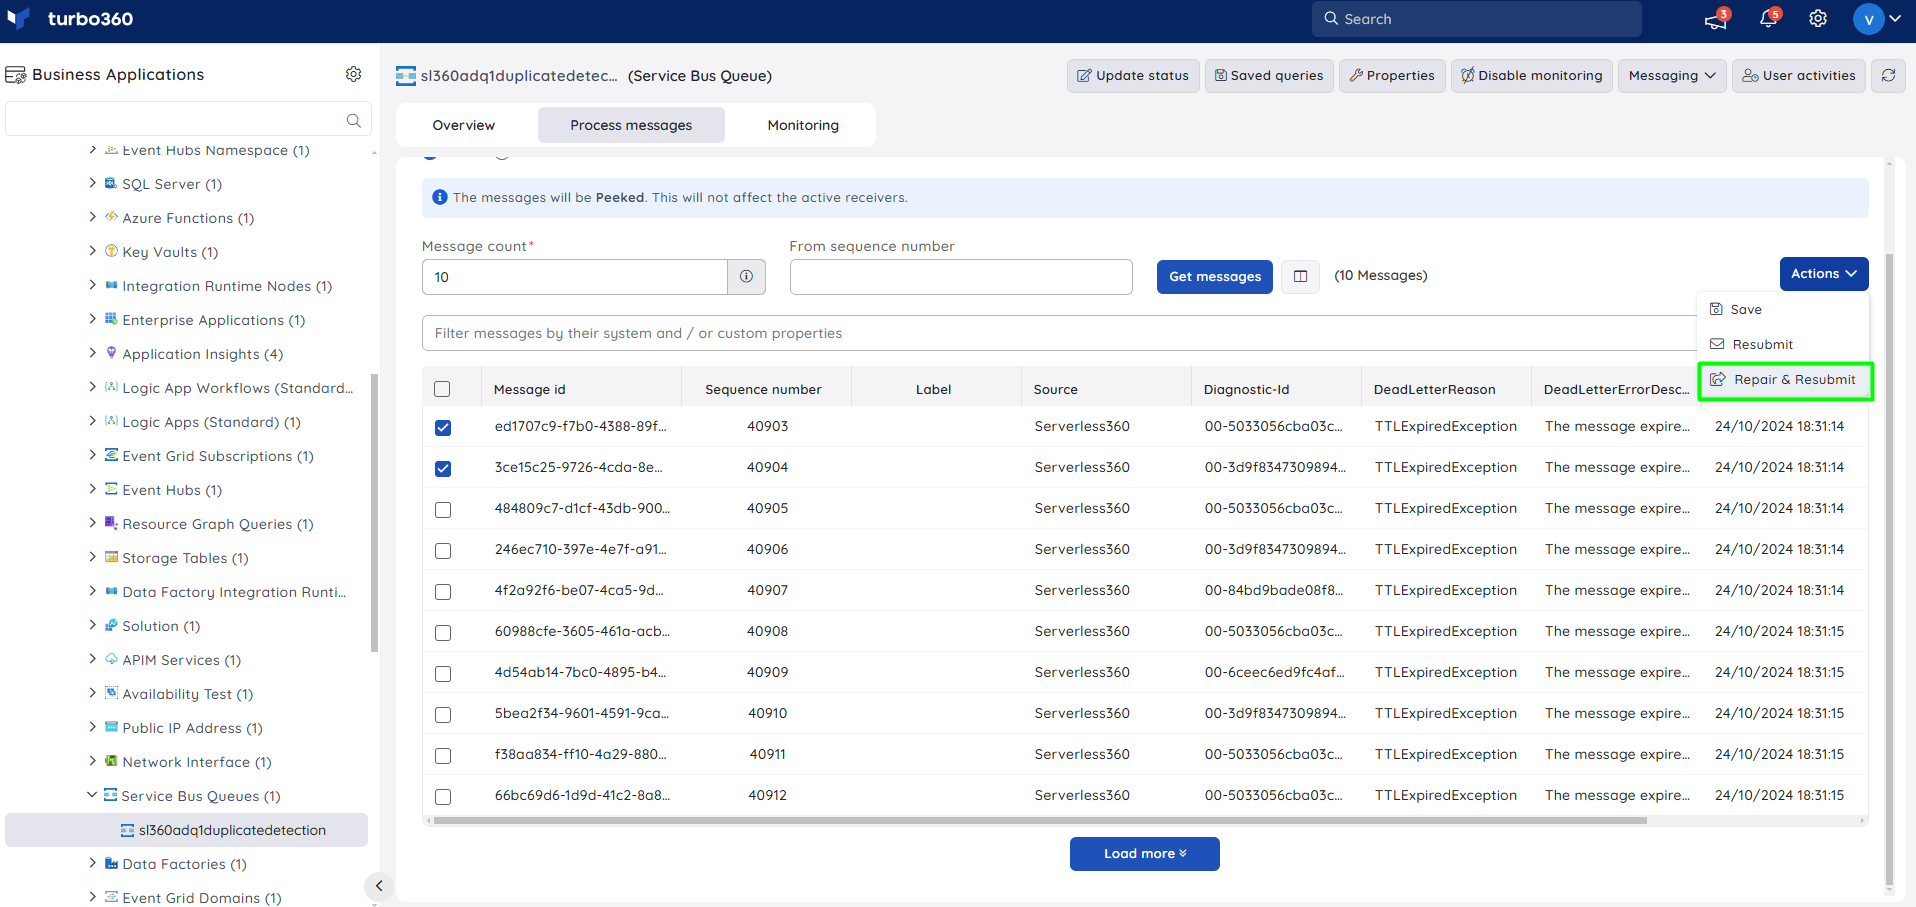Viewport: 1916px width, 907px height.
Task: Switch to the Monitoring tab
Action: (803, 125)
